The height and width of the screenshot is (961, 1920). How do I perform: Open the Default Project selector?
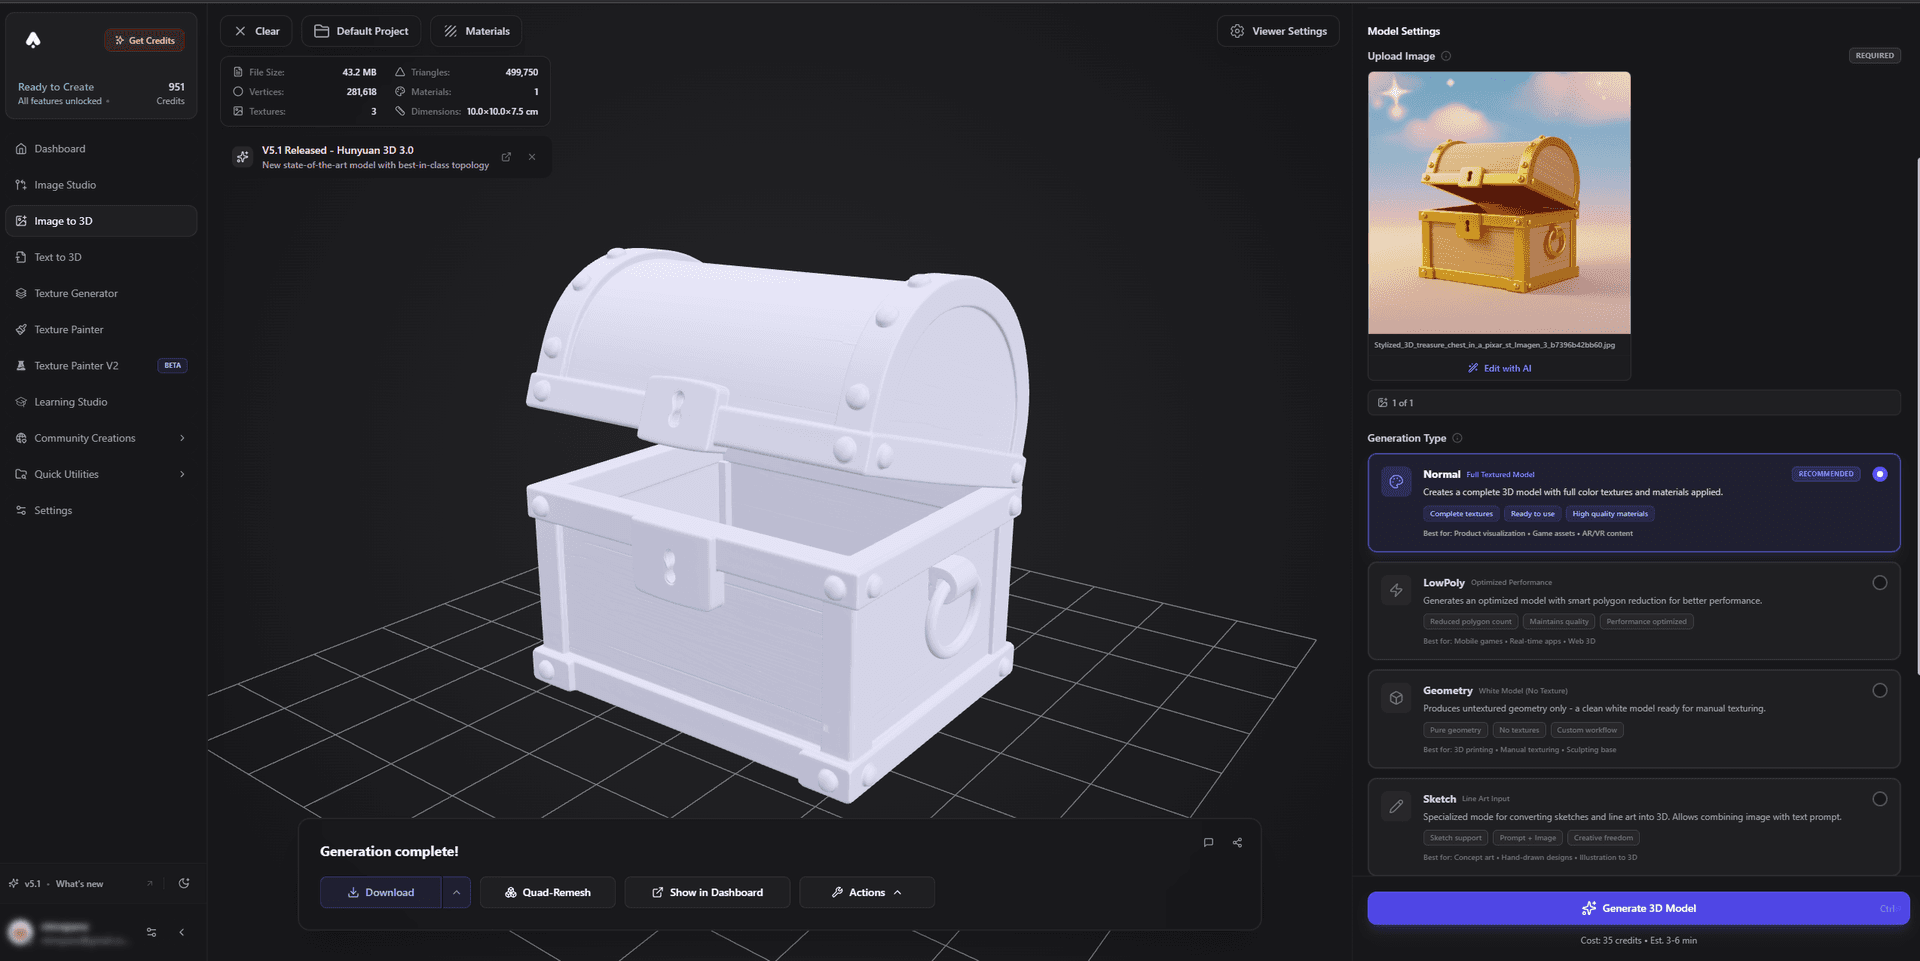[x=361, y=31]
